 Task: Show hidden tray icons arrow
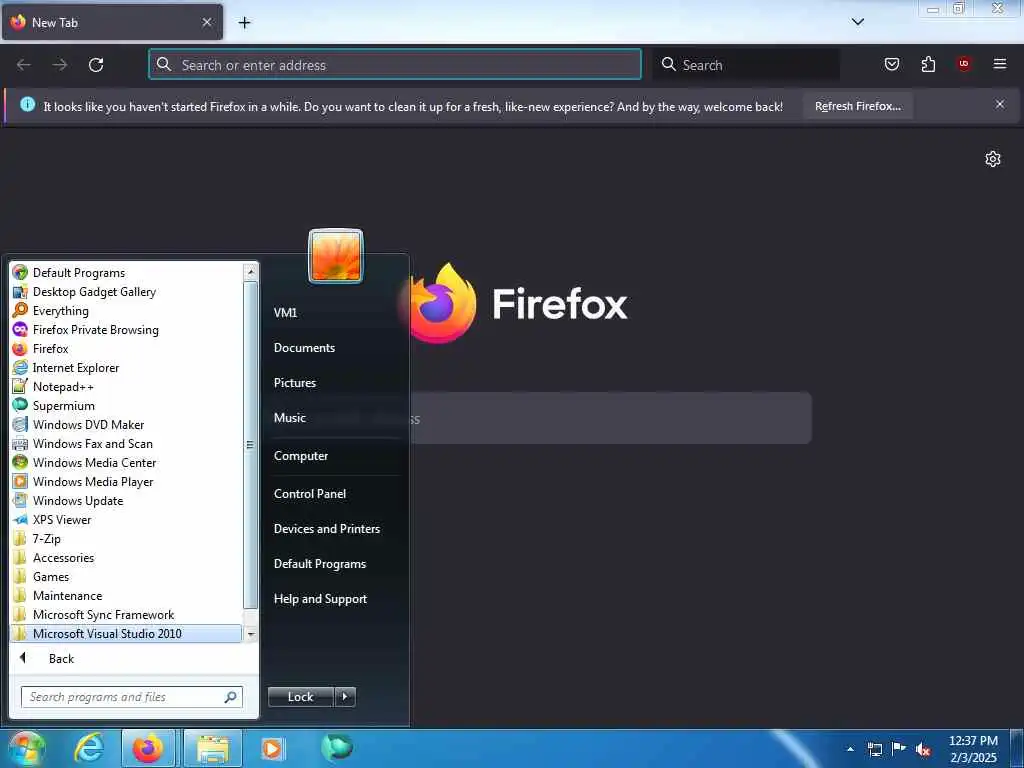point(850,749)
